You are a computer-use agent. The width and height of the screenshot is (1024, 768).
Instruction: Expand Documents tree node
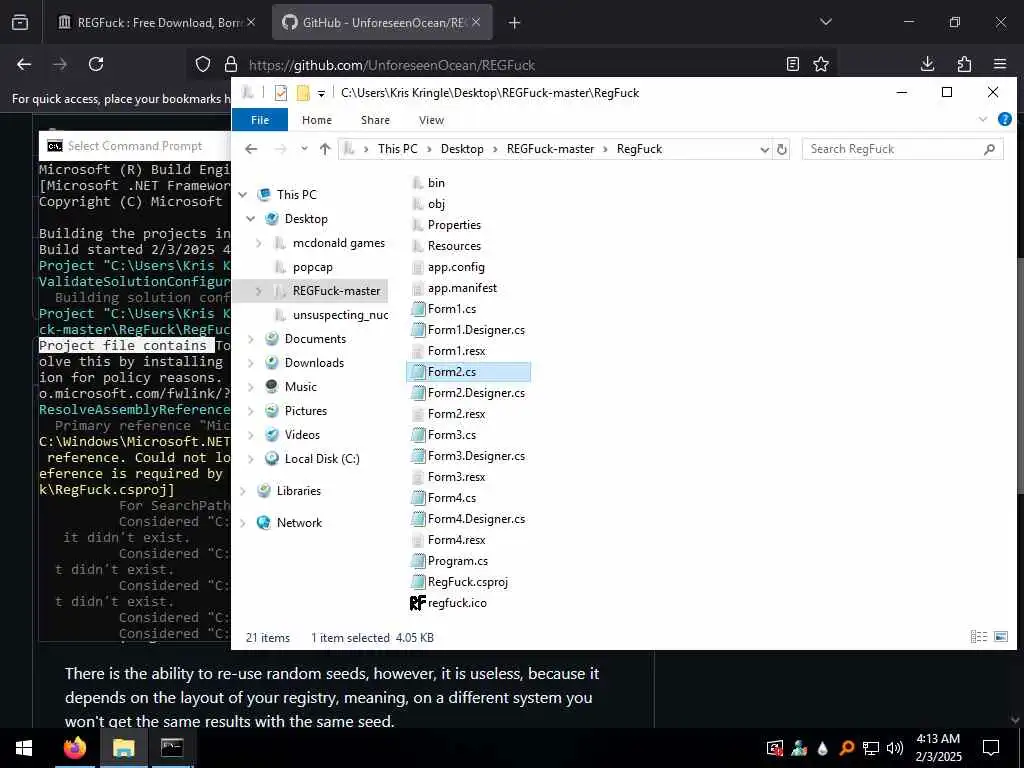click(251, 339)
